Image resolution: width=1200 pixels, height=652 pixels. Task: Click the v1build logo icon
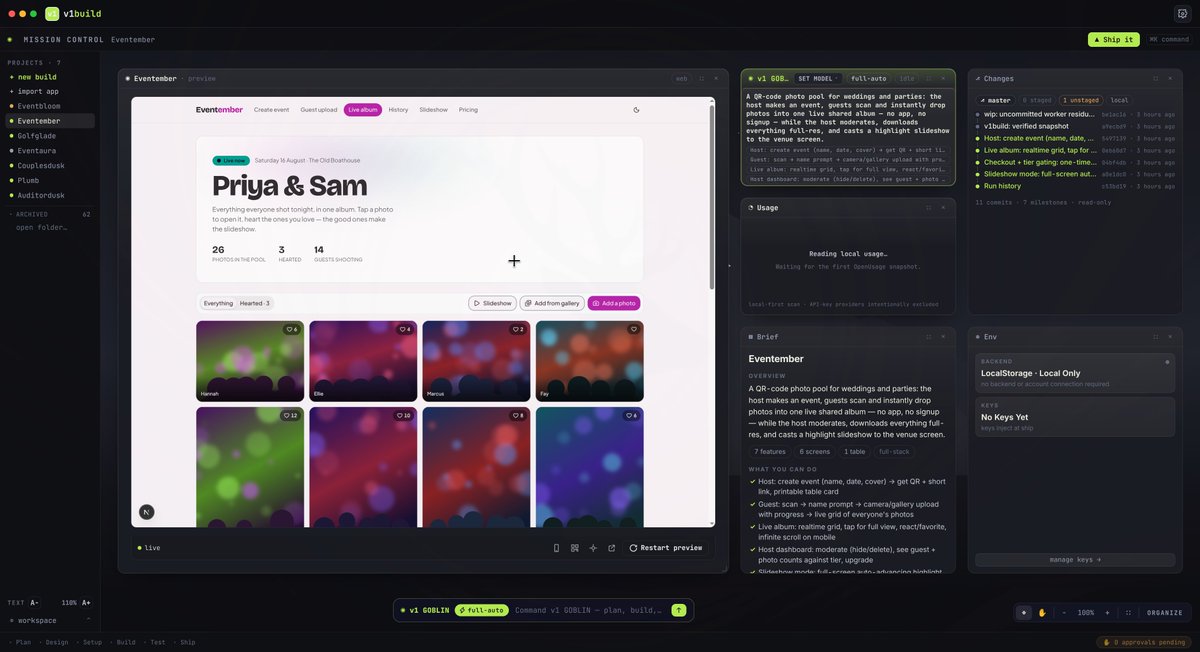52,14
